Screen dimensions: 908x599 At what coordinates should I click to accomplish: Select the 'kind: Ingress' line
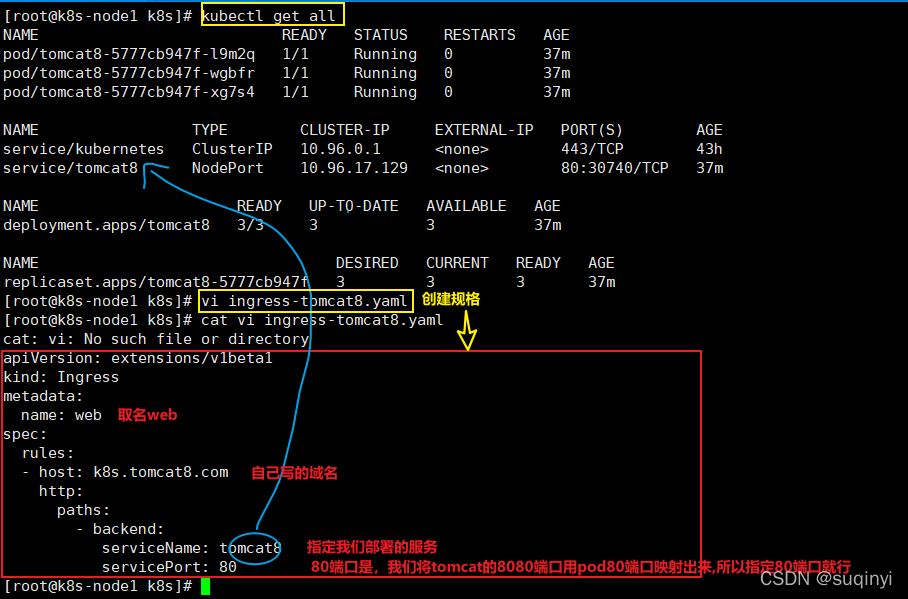pyautogui.click(x=61, y=377)
